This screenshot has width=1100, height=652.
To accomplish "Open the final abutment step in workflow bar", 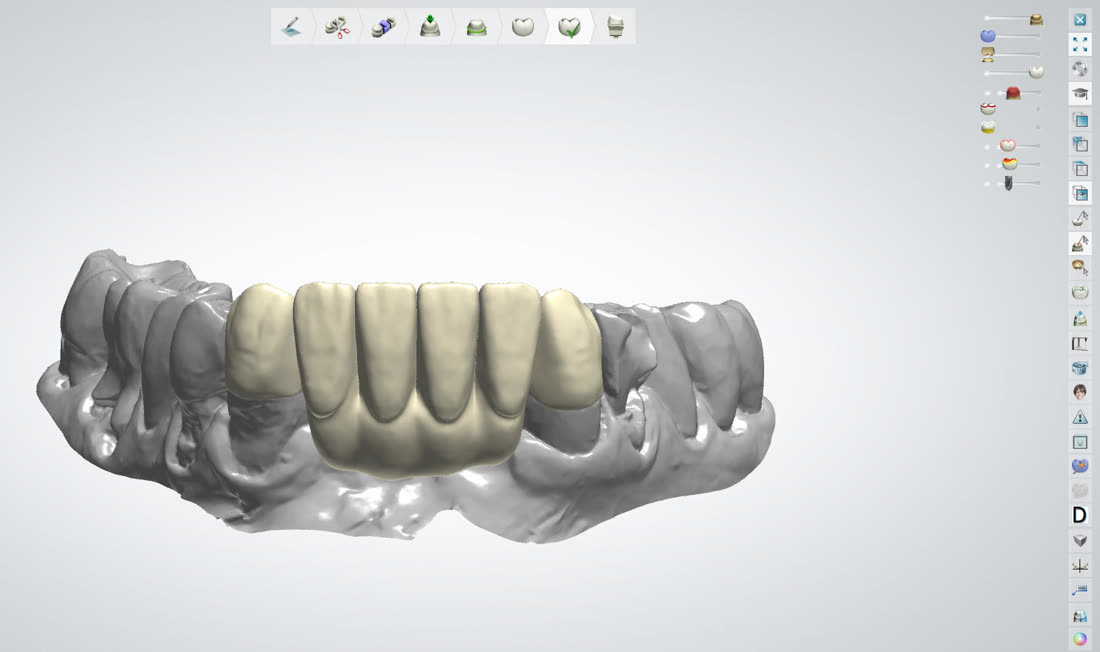I will click(x=615, y=27).
